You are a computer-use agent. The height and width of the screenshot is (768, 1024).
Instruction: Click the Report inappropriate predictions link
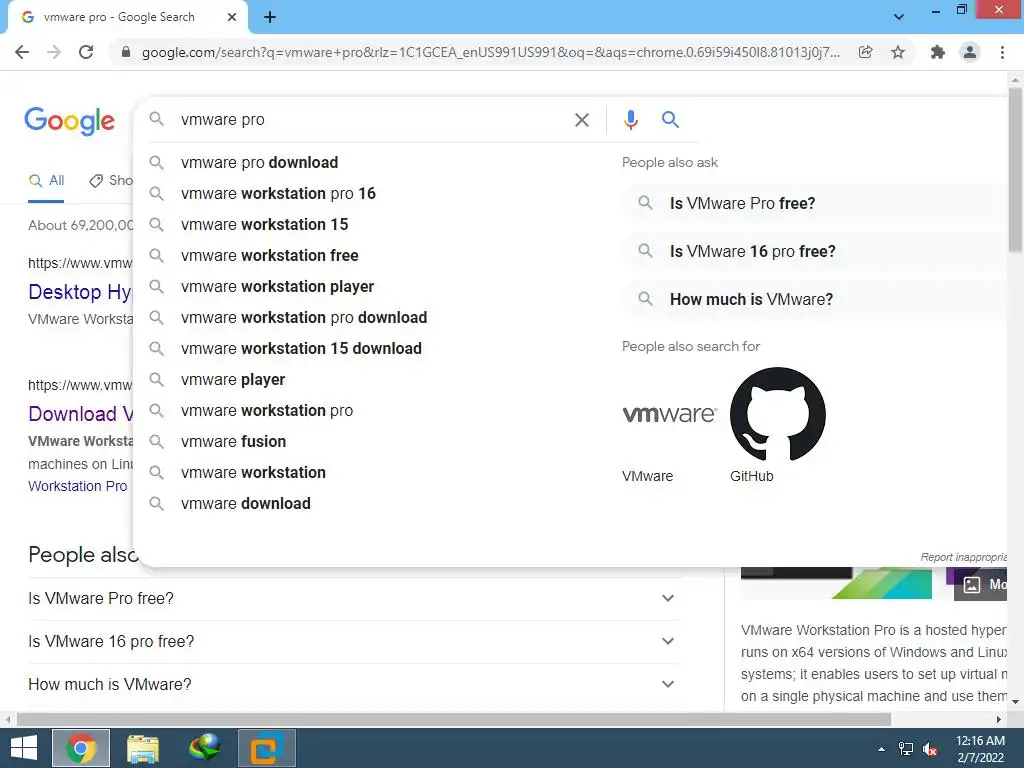coord(963,557)
